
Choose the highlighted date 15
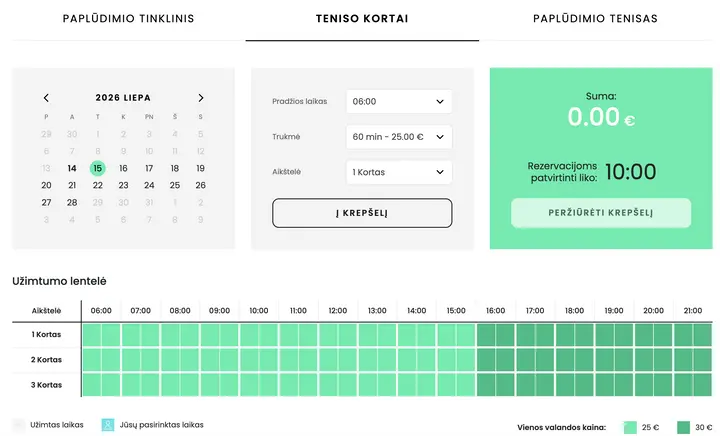[x=98, y=168]
